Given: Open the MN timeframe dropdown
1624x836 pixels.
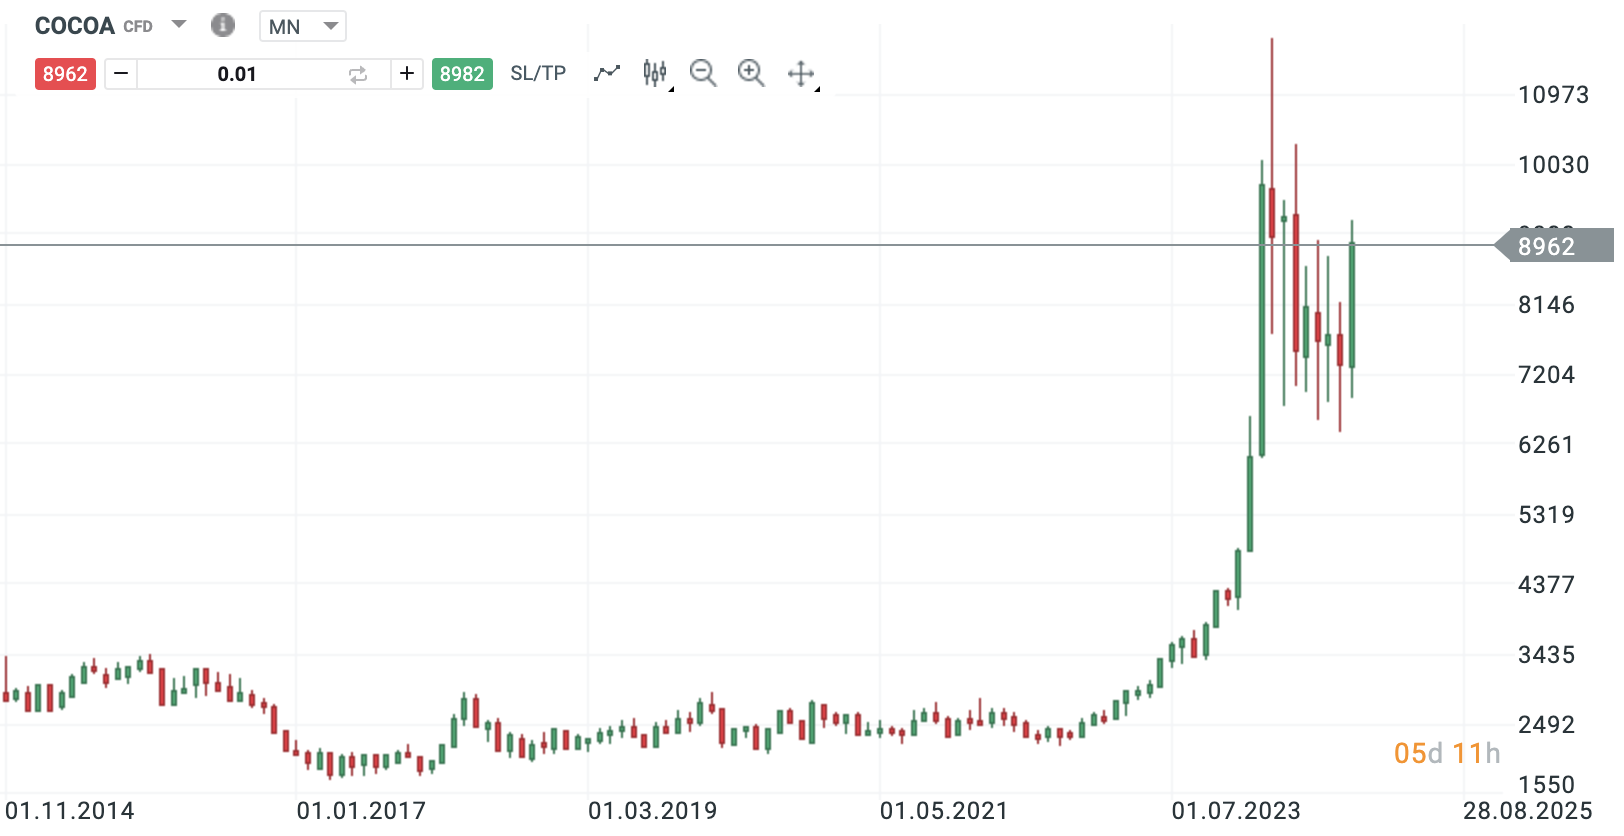Looking at the screenshot, I should pyautogui.click(x=302, y=26).
